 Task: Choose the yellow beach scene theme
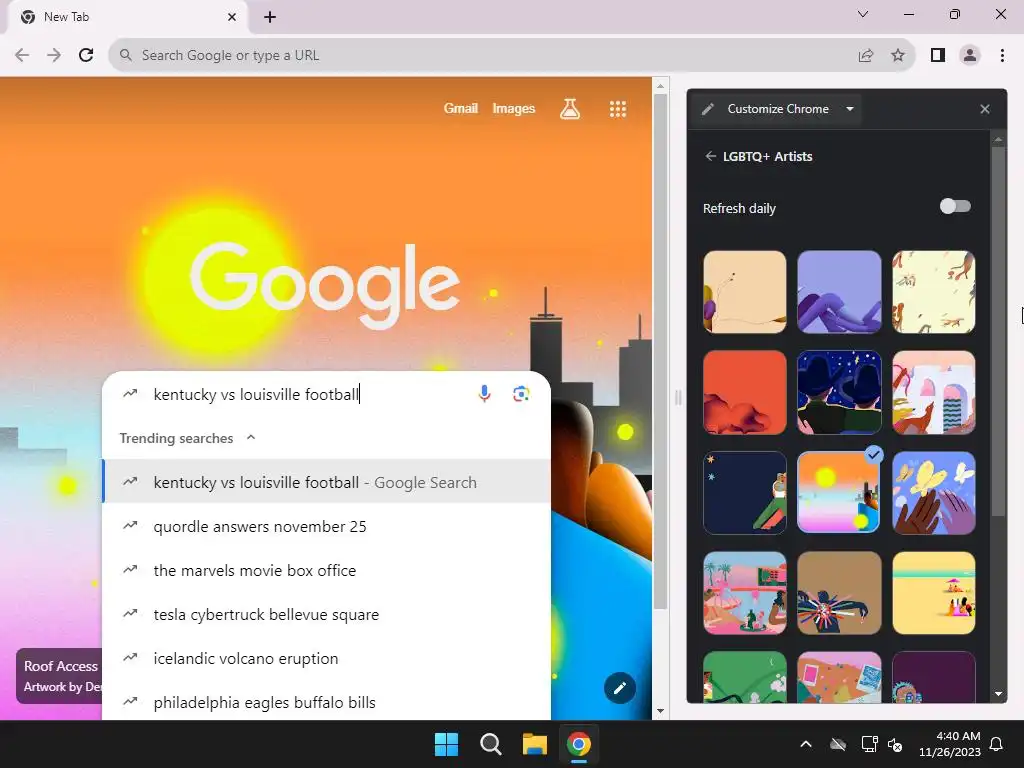point(933,593)
